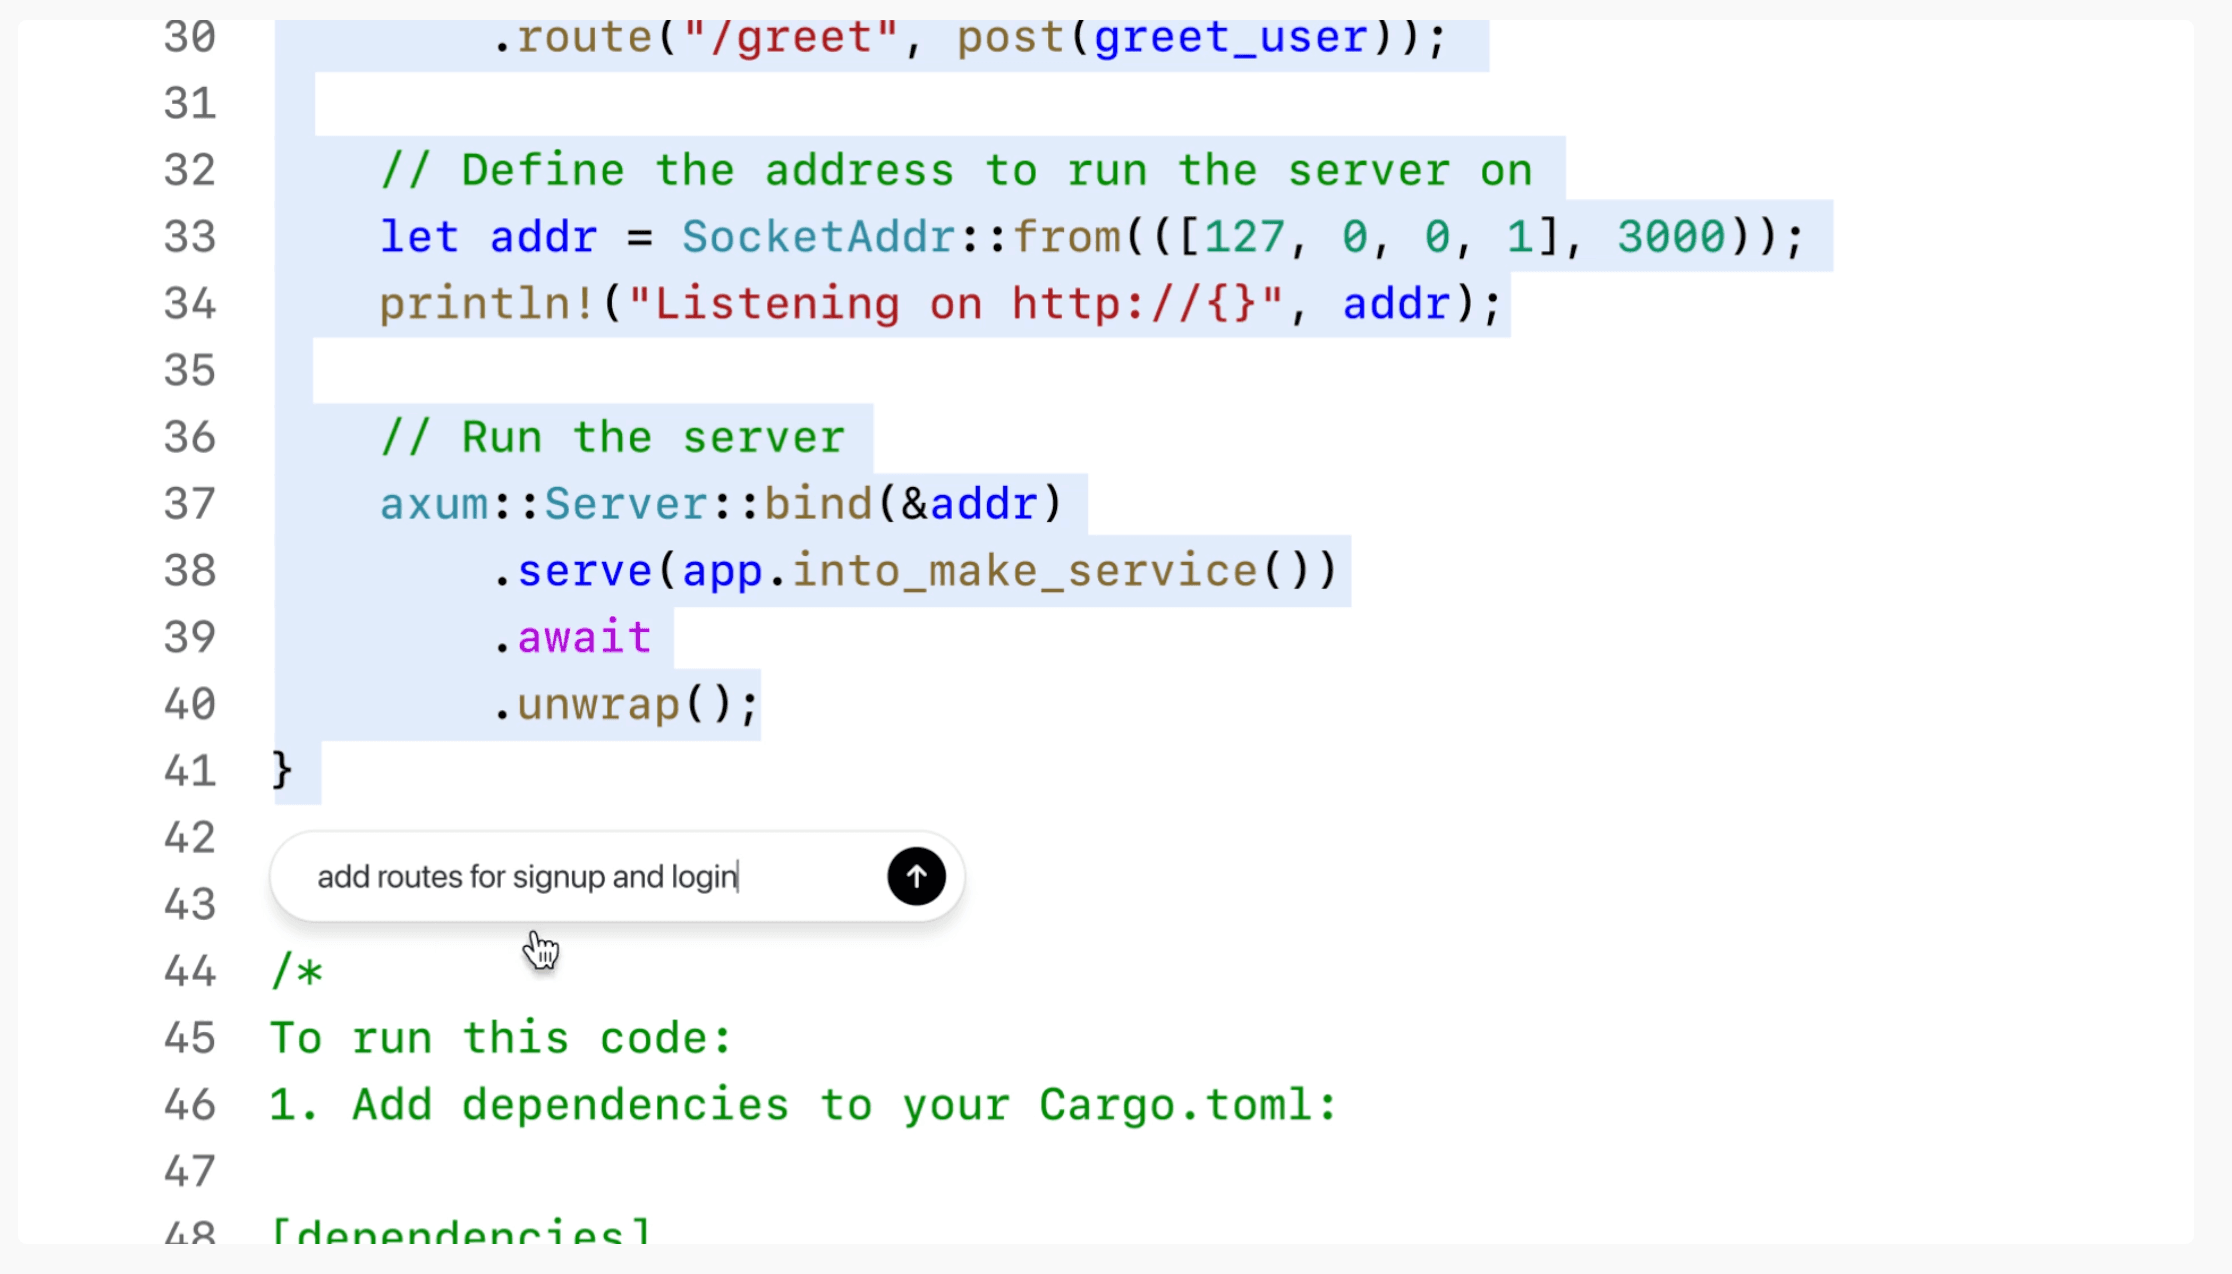Click on line number 30

click(189, 35)
